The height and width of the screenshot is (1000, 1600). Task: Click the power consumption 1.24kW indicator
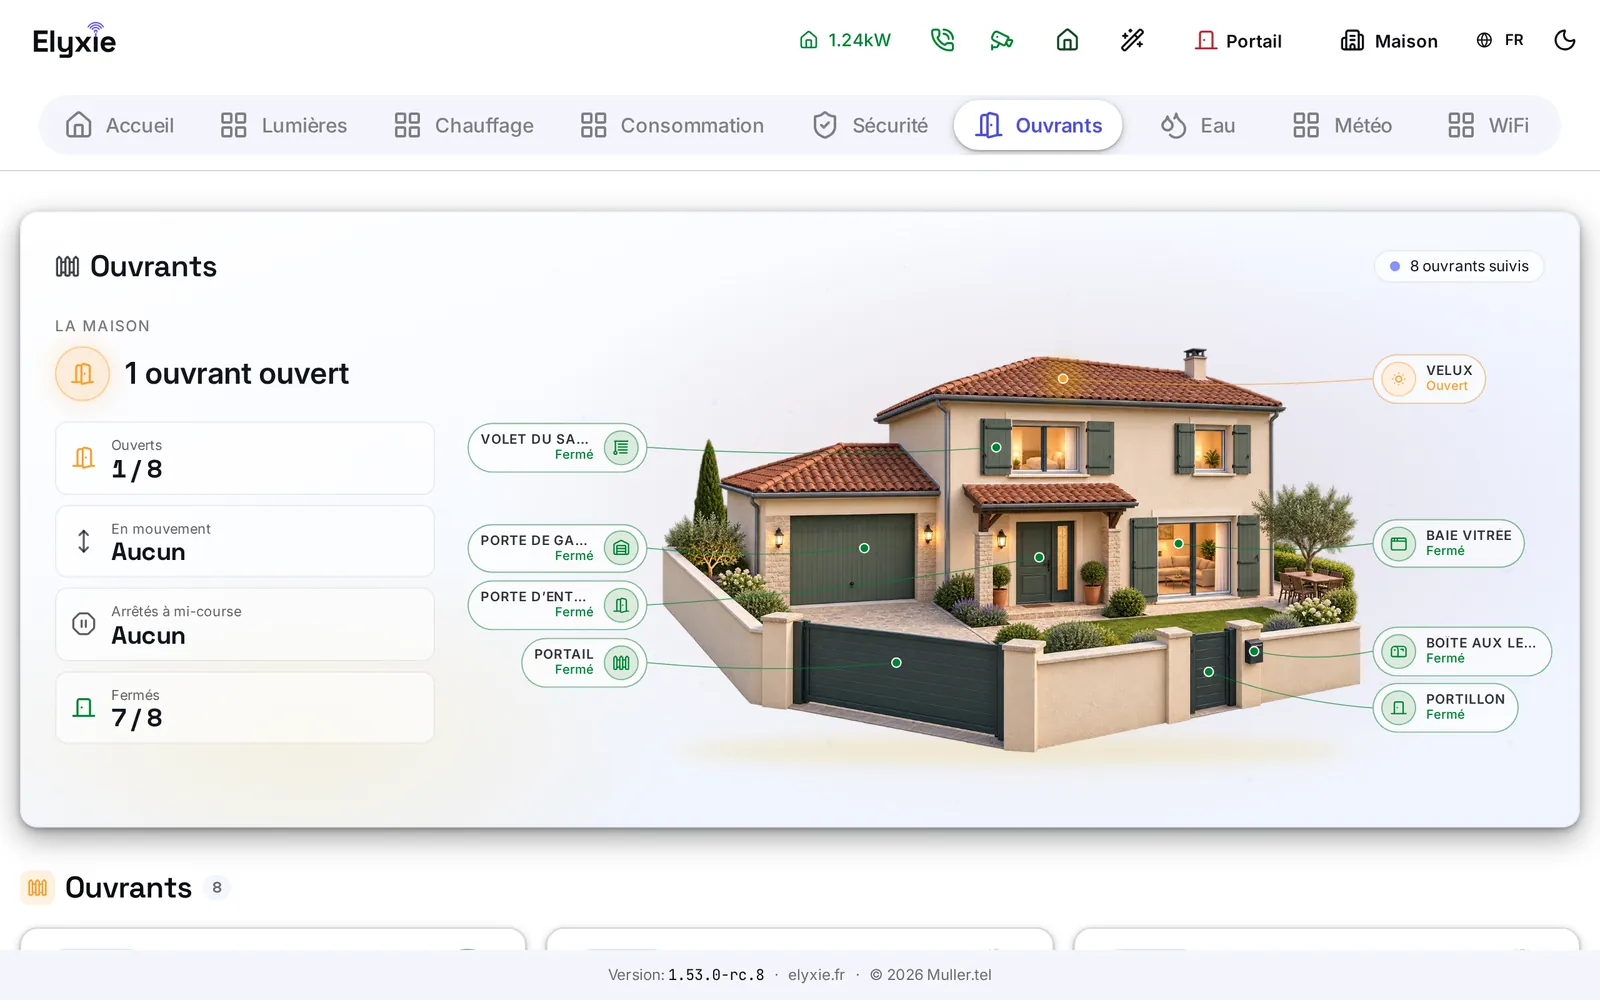point(845,40)
